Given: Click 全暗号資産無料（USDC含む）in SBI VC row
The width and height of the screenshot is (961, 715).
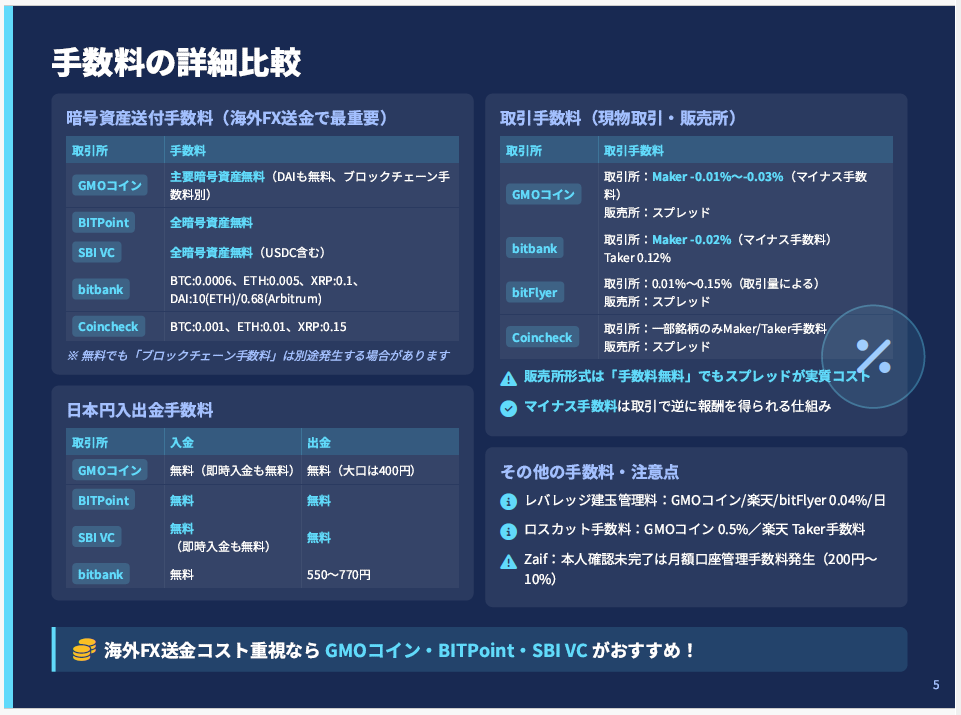Looking at the screenshot, I should point(248,252).
